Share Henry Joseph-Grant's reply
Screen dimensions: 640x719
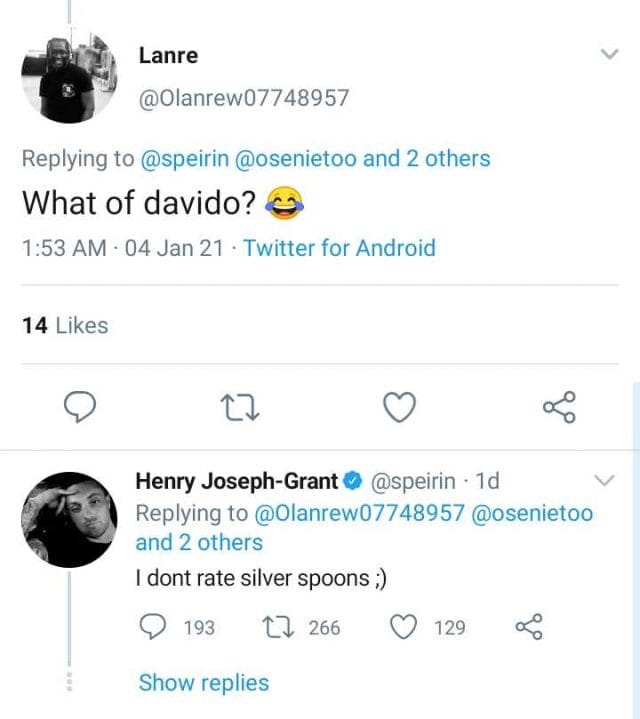click(x=527, y=627)
